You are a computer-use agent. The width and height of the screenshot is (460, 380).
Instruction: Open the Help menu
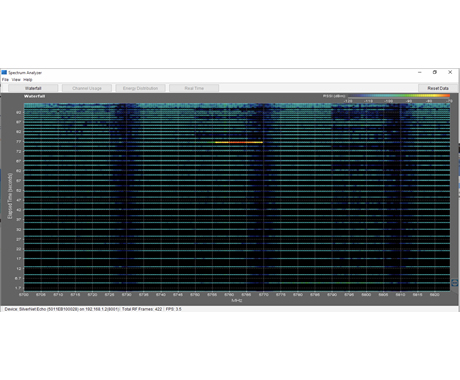[x=28, y=80]
